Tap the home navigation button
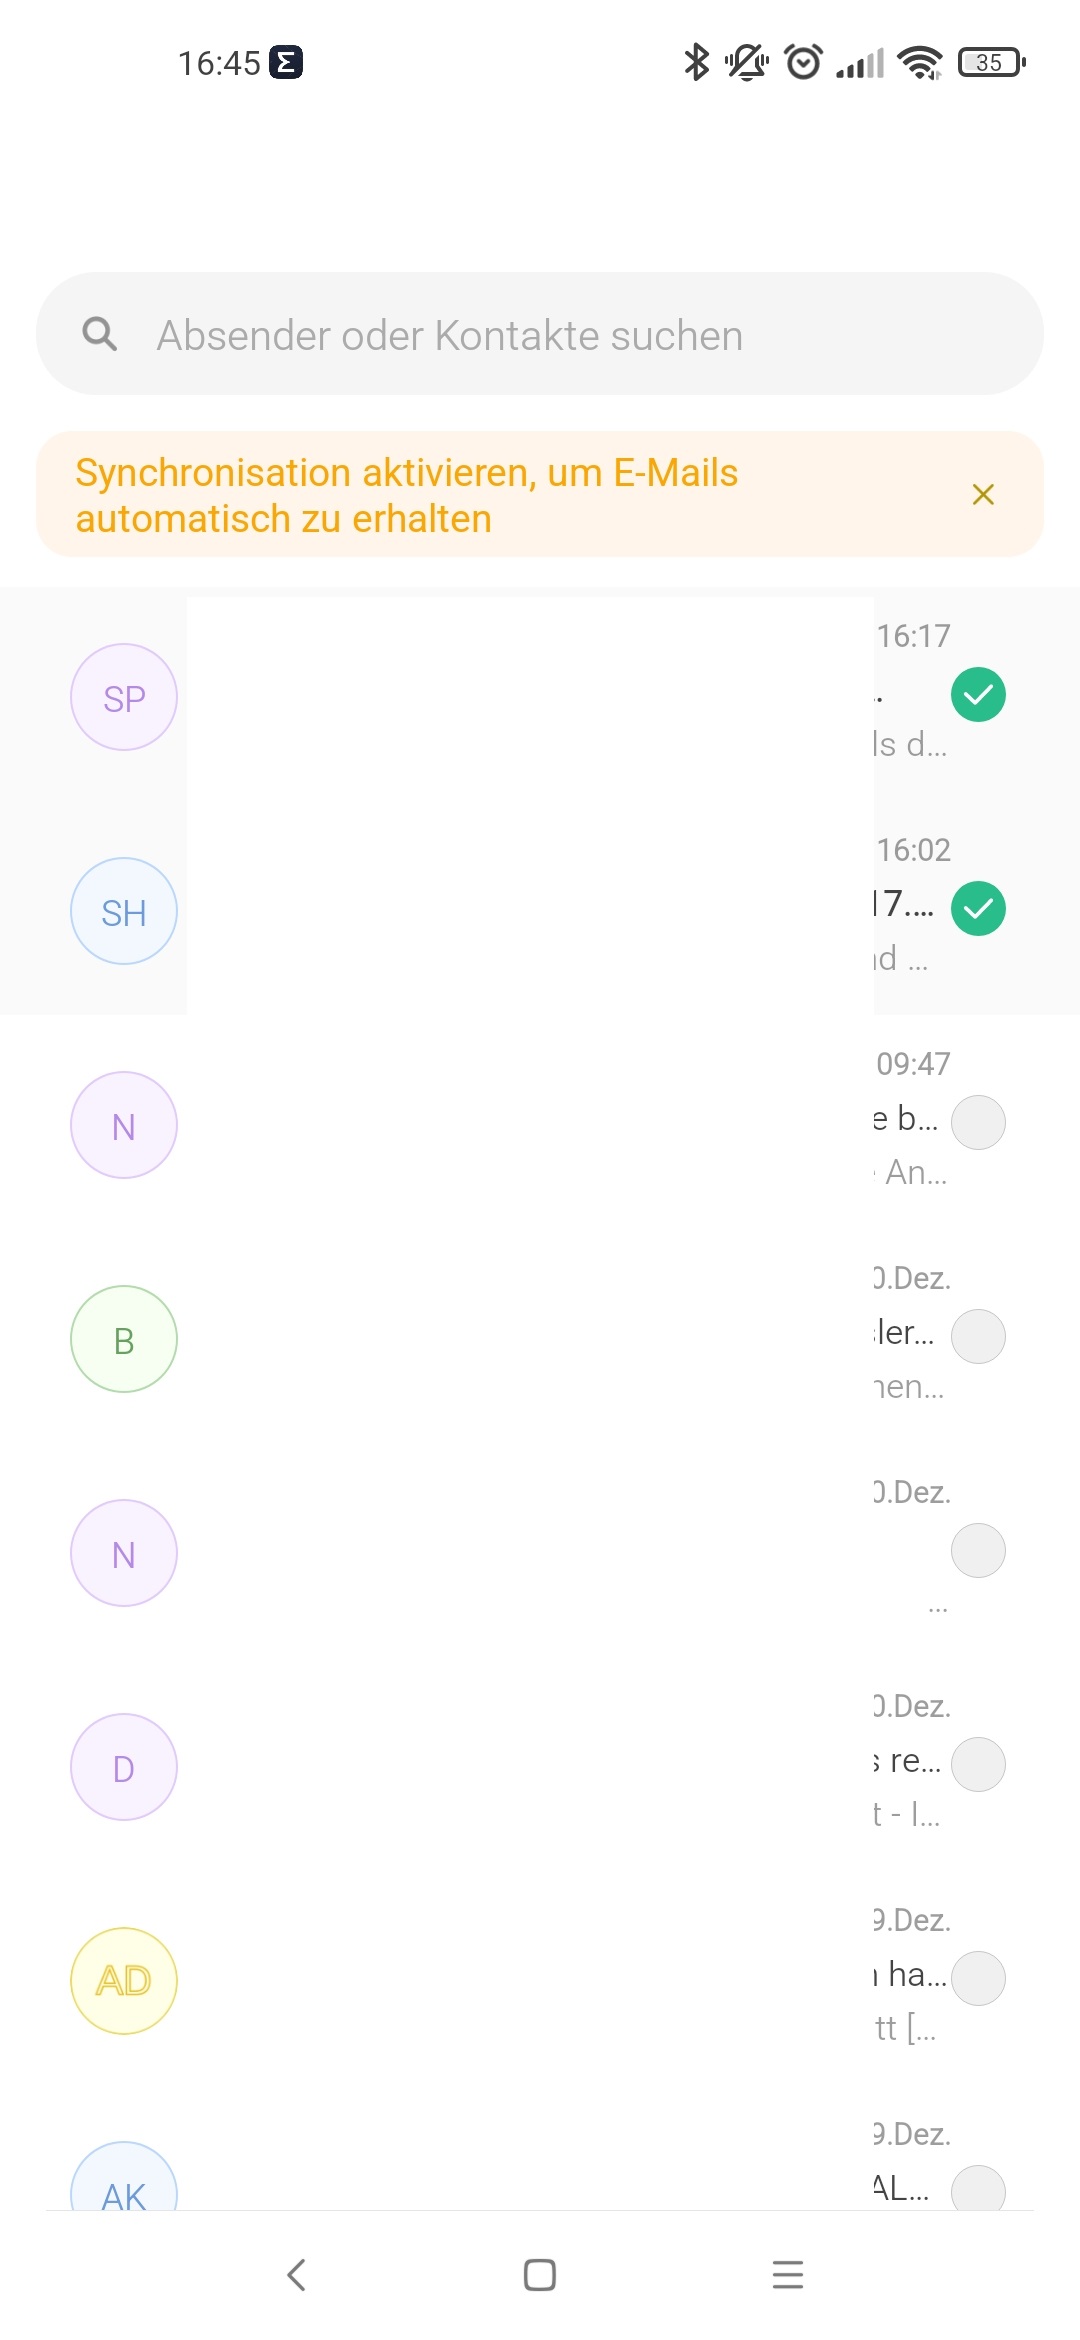The image size is (1080, 2340). (540, 2274)
